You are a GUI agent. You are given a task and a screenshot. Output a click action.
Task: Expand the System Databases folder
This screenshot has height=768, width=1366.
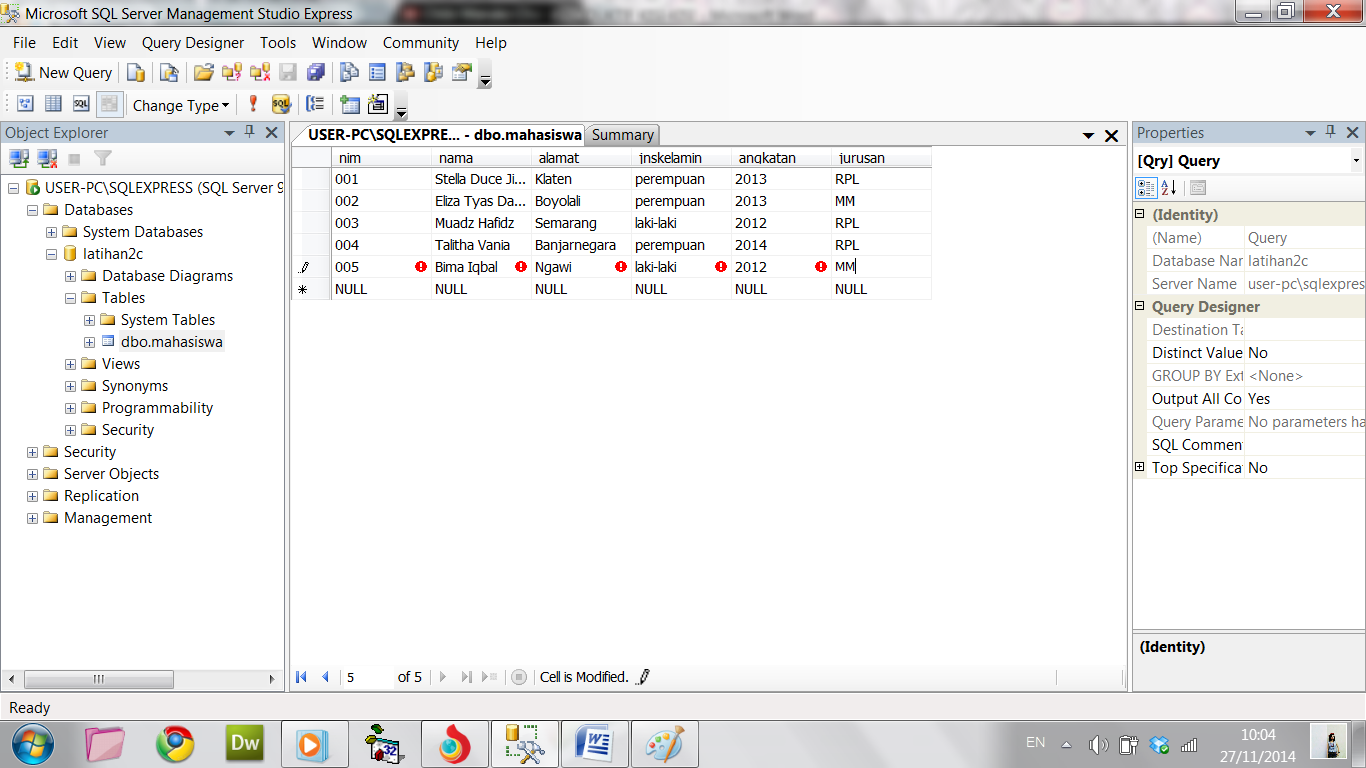click(51, 232)
